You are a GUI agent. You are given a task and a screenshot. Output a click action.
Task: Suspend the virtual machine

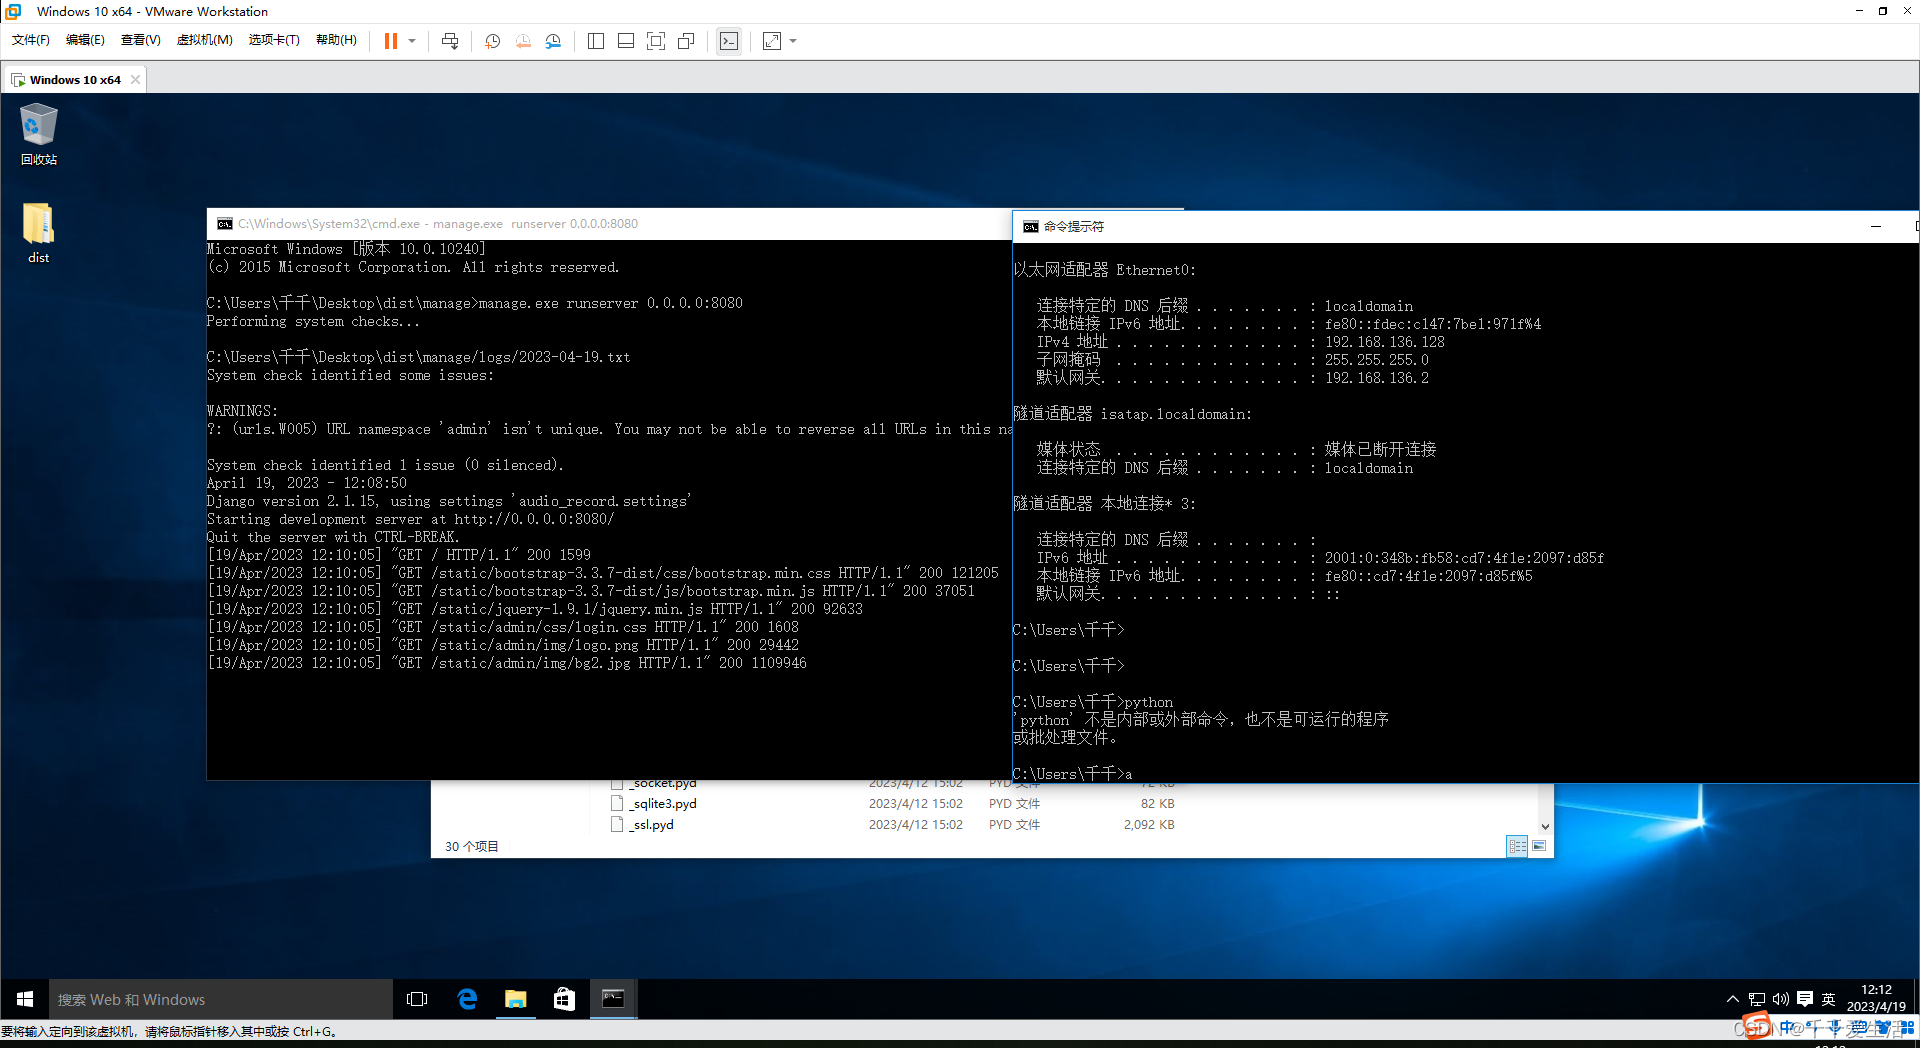point(389,41)
